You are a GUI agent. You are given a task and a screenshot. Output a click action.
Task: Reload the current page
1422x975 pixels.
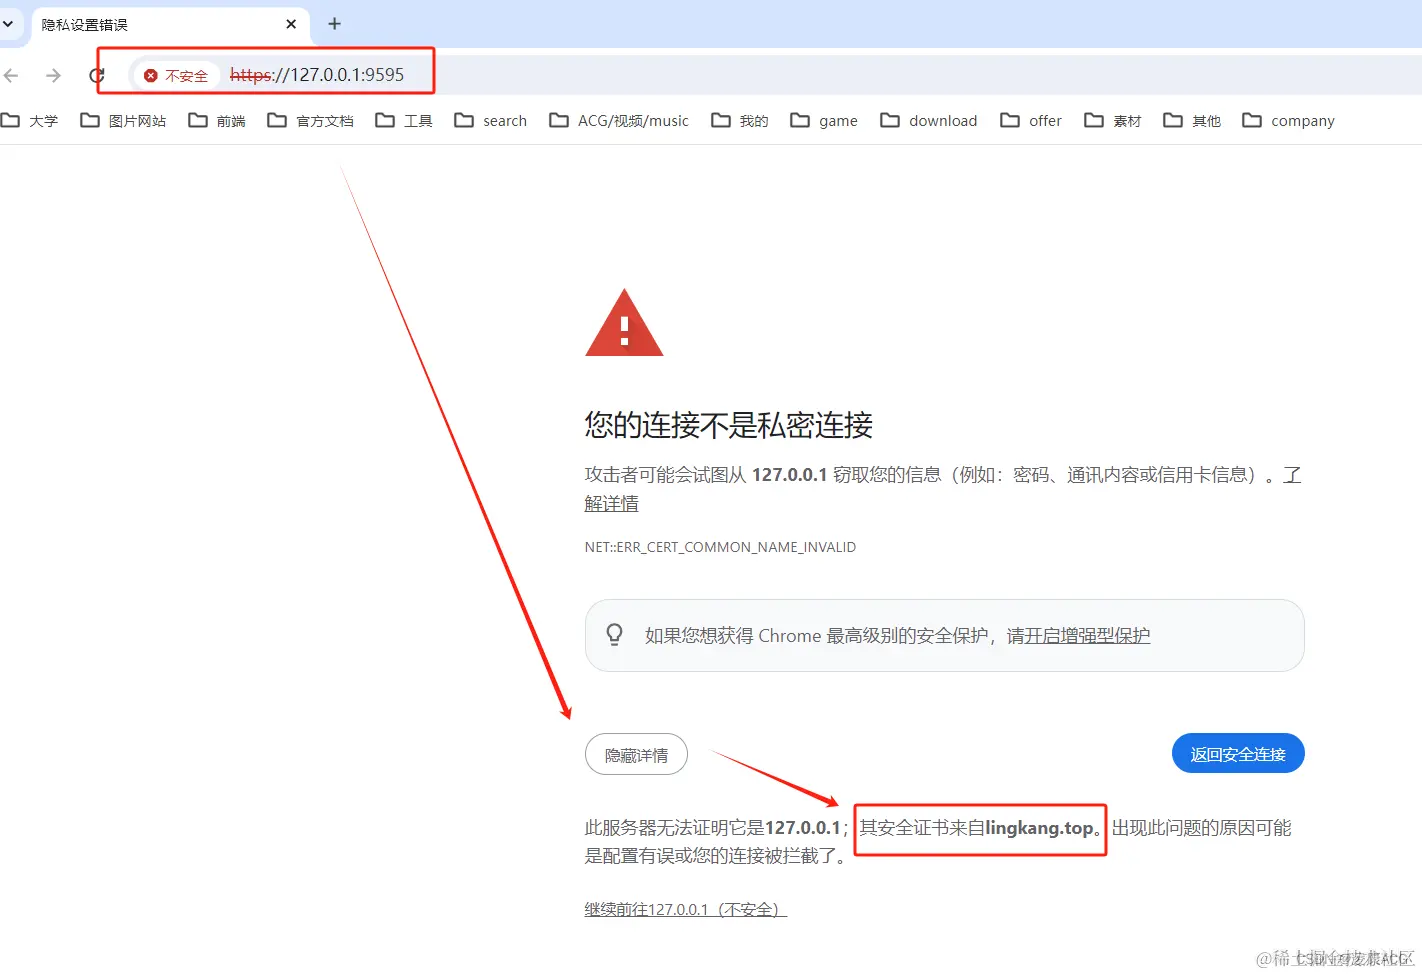coord(96,75)
